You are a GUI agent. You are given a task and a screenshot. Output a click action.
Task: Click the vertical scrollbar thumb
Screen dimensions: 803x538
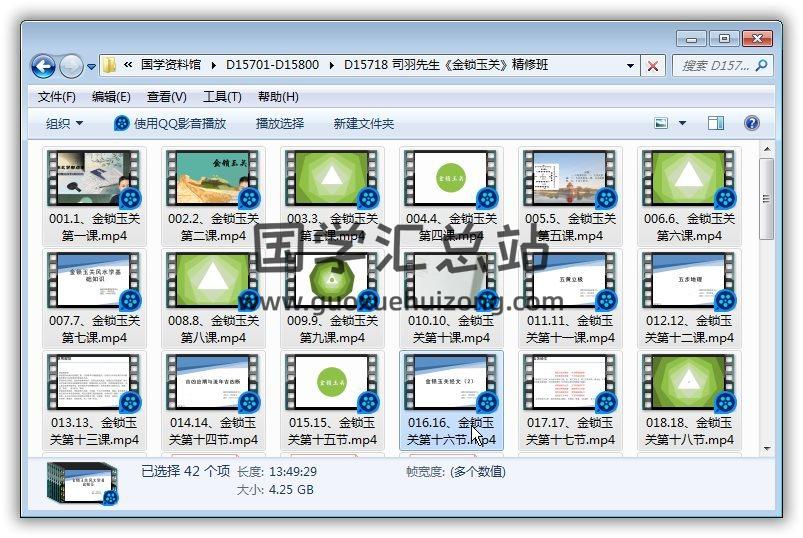(x=767, y=199)
